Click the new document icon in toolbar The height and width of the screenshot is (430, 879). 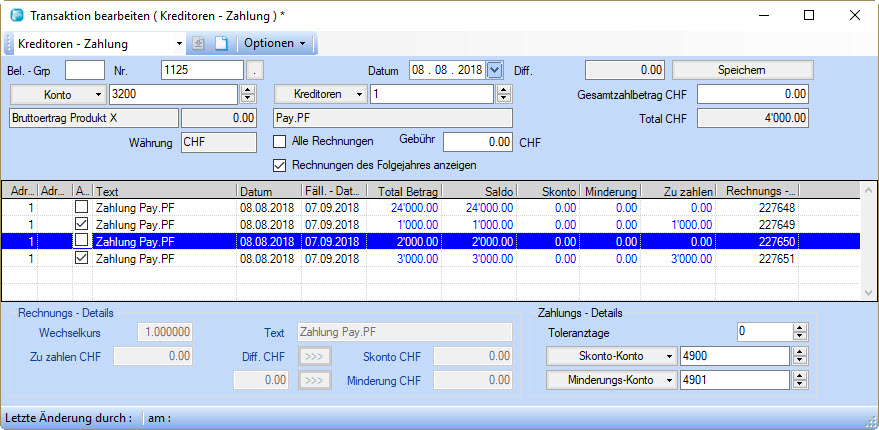(x=221, y=44)
